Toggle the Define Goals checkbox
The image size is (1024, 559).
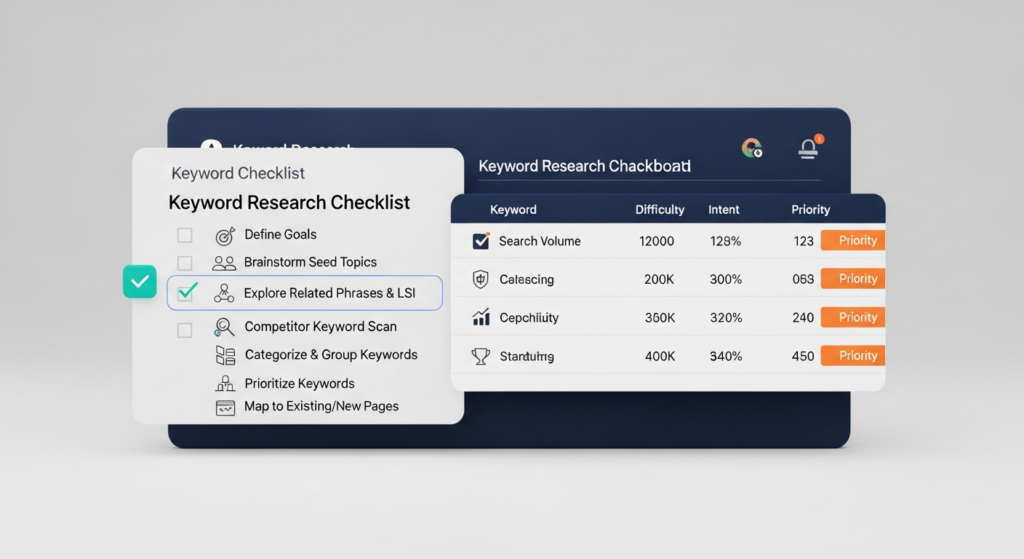185,235
